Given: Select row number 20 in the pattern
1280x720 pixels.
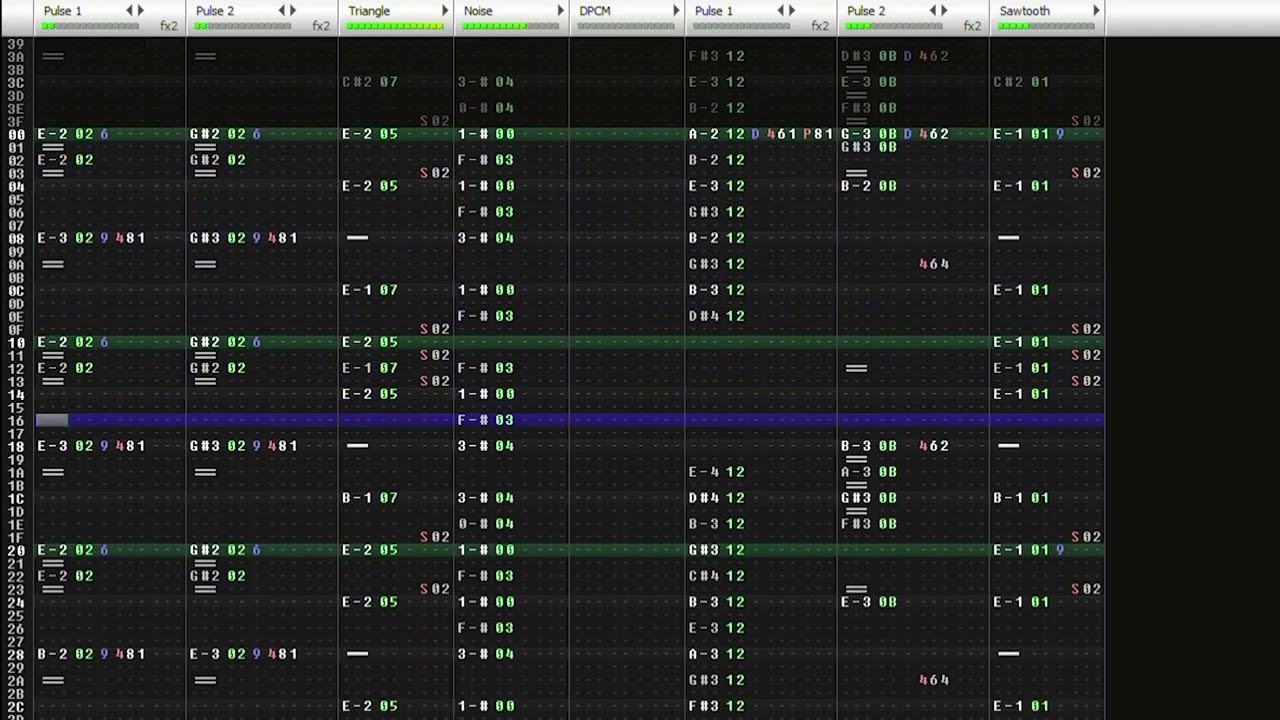Looking at the screenshot, I should click(x=16, y=550).
